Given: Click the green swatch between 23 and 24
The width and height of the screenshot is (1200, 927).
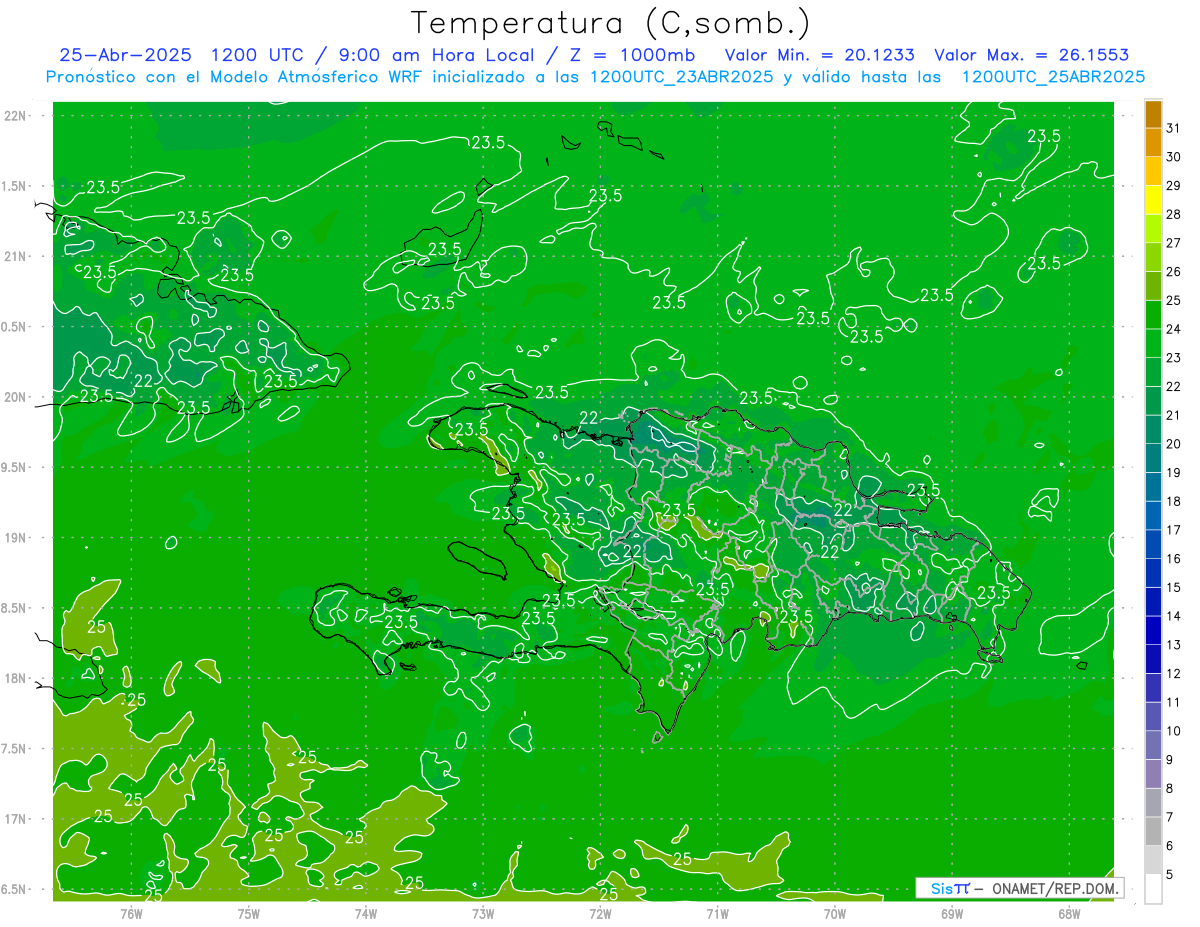Looking at the screenshot, I should pyautogui.click(x=1154, y=343).
